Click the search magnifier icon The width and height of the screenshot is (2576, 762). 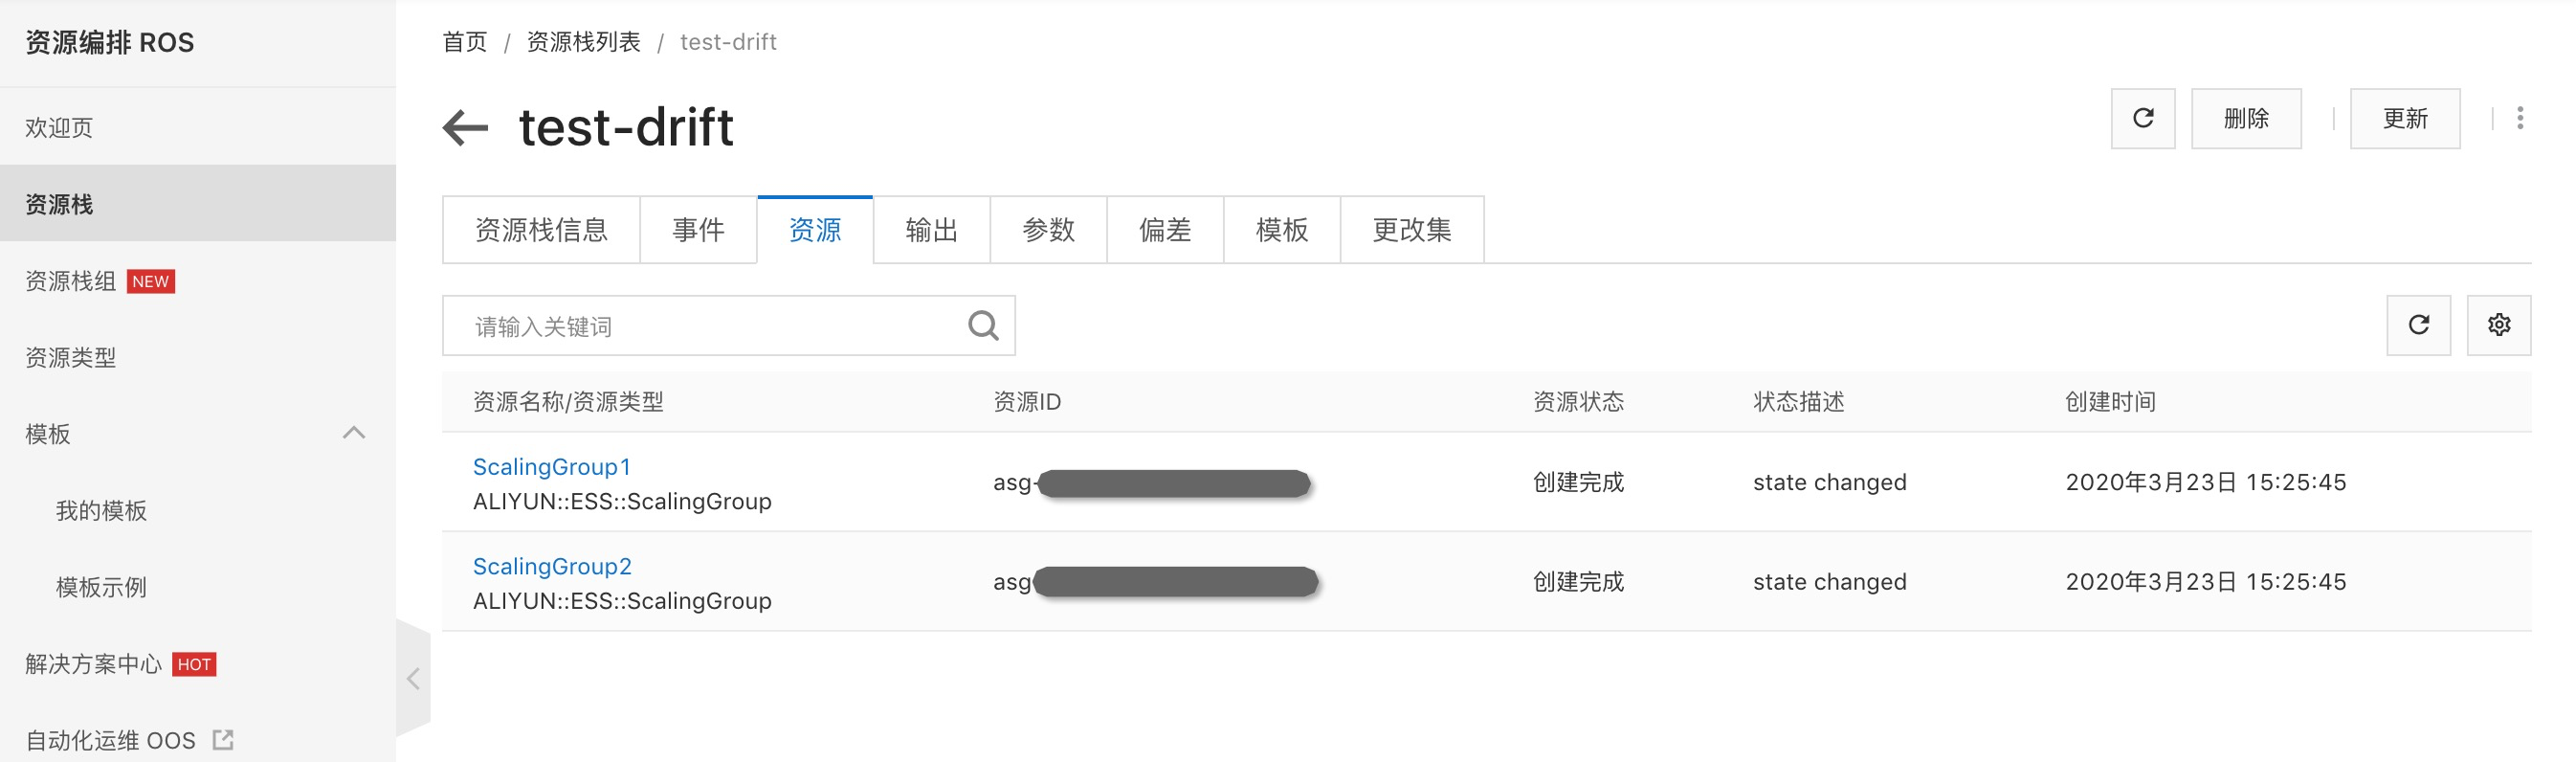pos(983,325)
